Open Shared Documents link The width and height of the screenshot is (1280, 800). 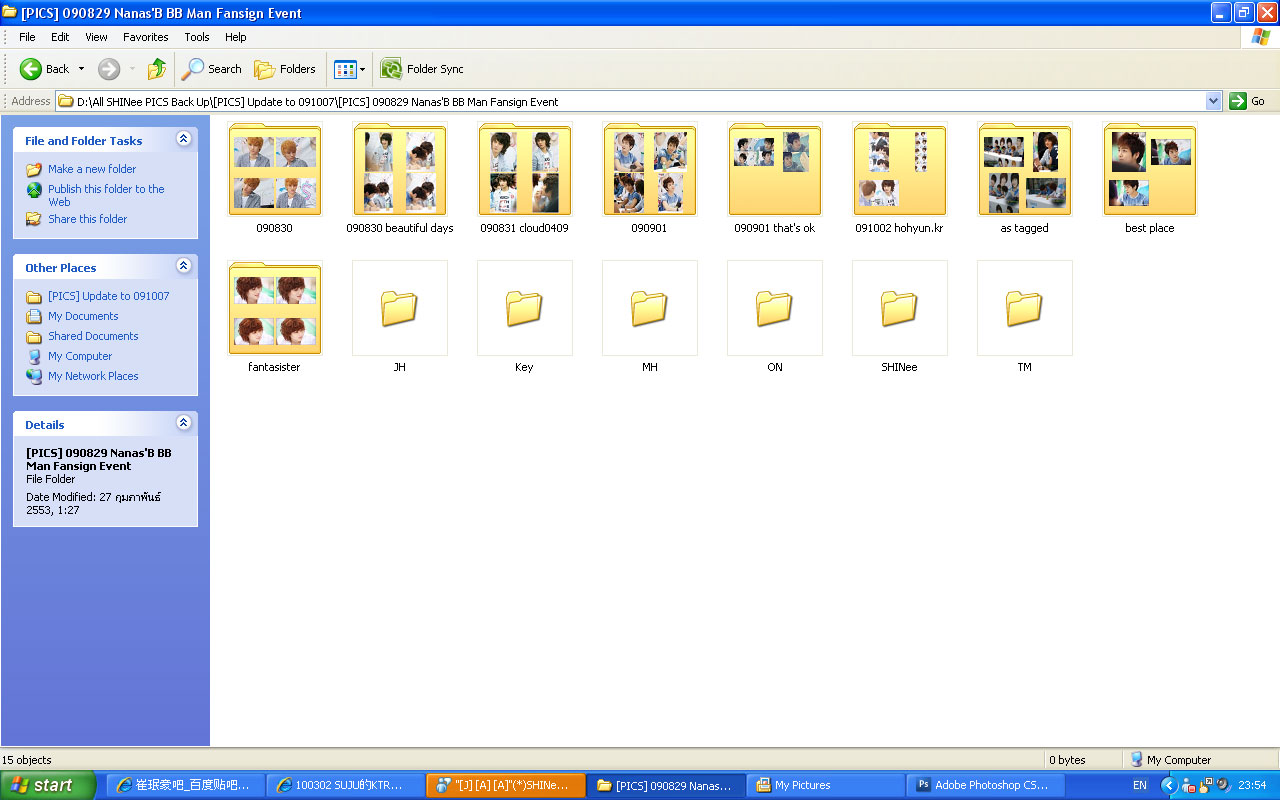coord(93,336)
